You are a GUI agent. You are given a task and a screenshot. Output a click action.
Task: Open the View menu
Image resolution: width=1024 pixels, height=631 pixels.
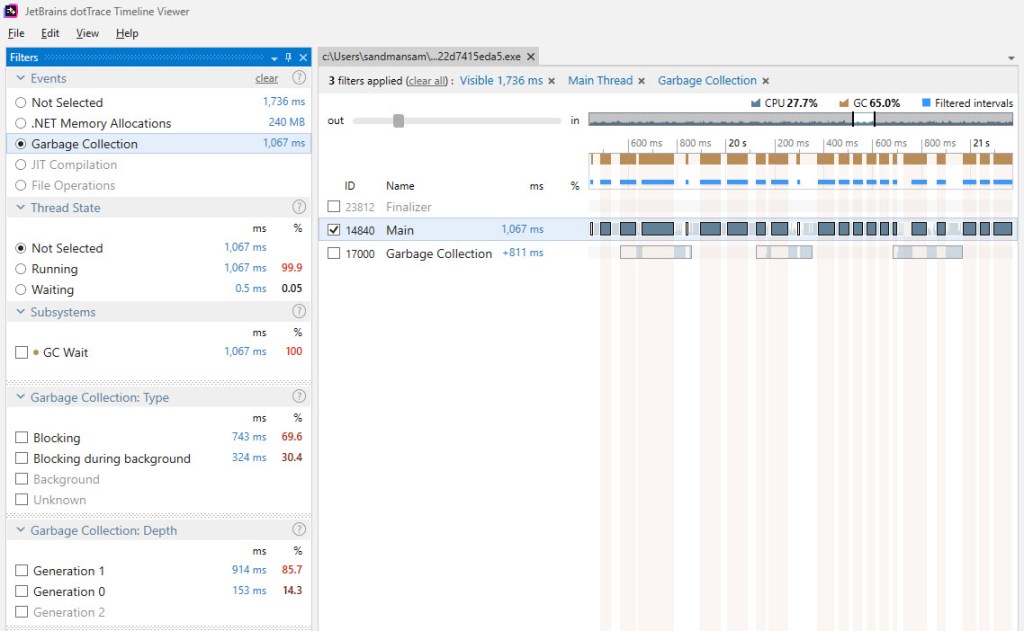point(88,33)
